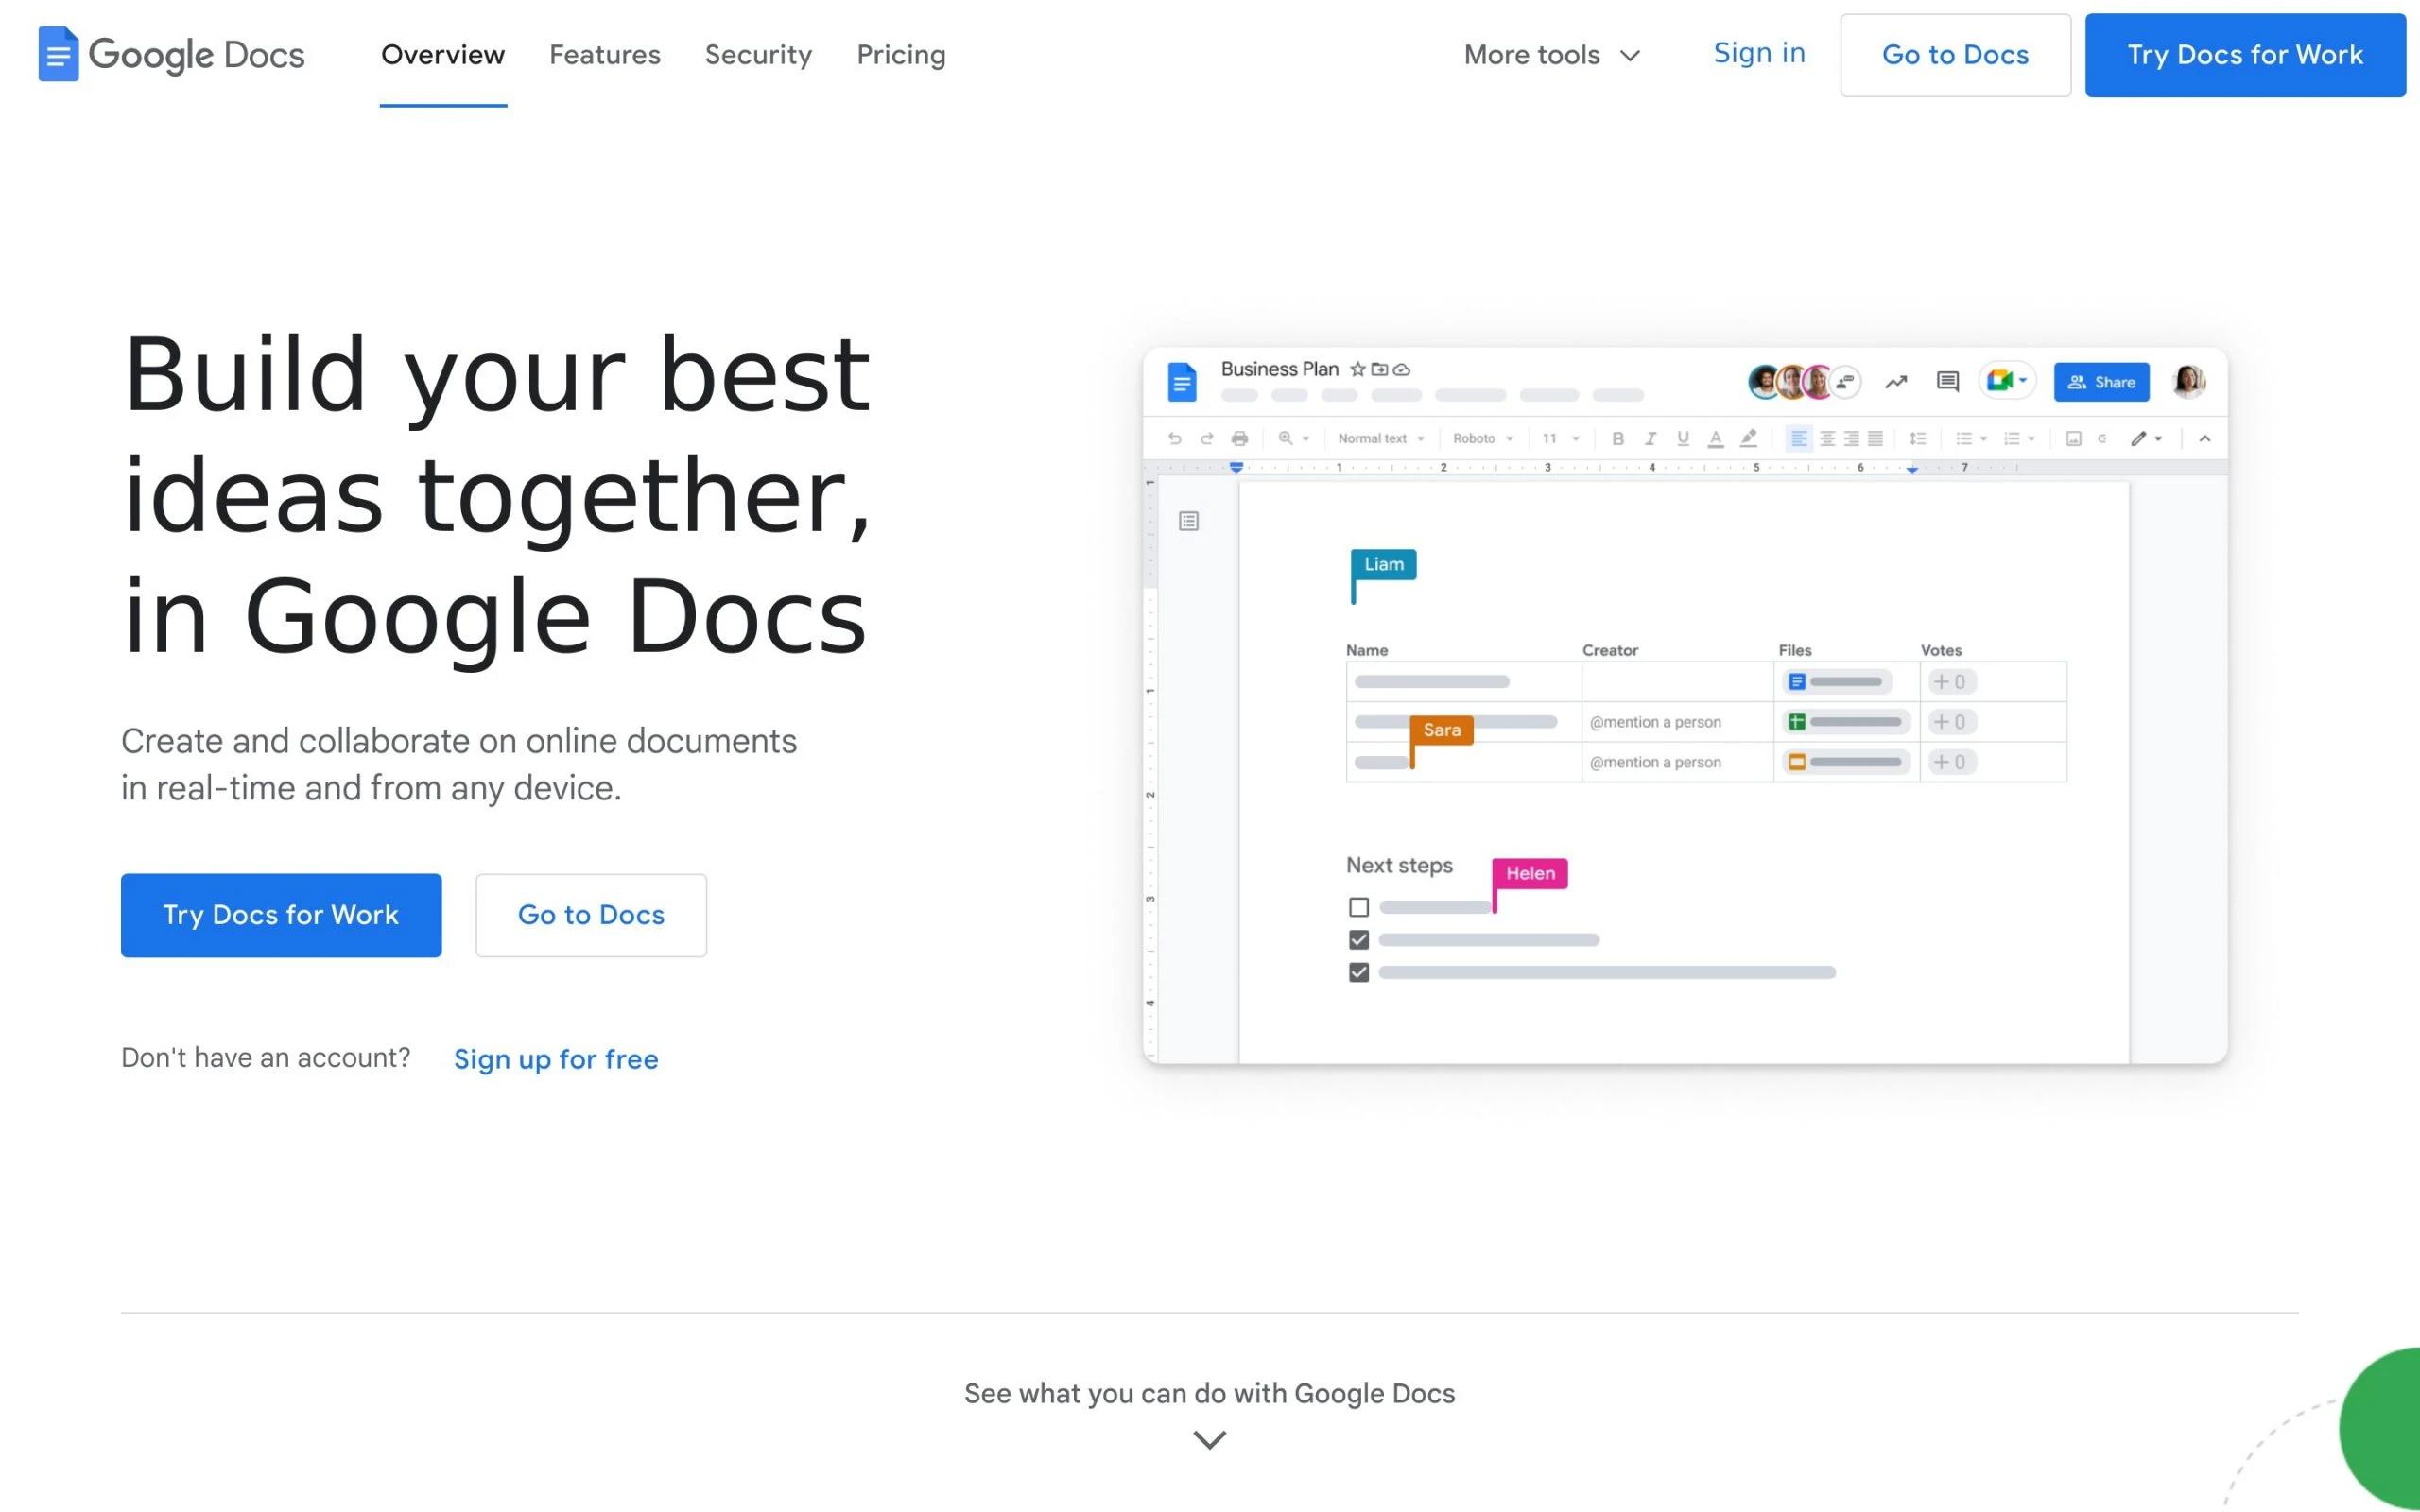The width and height of the screenshot is (2420, 1512).
Task: Click the collaborator chat icon next to avatars
Action: [x=1846, y=381]
